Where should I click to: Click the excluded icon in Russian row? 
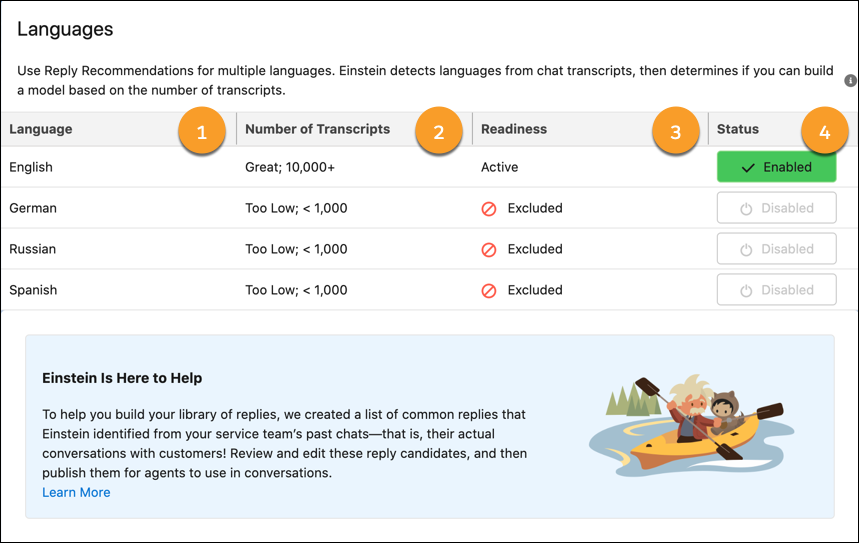[x=489, y=250]
